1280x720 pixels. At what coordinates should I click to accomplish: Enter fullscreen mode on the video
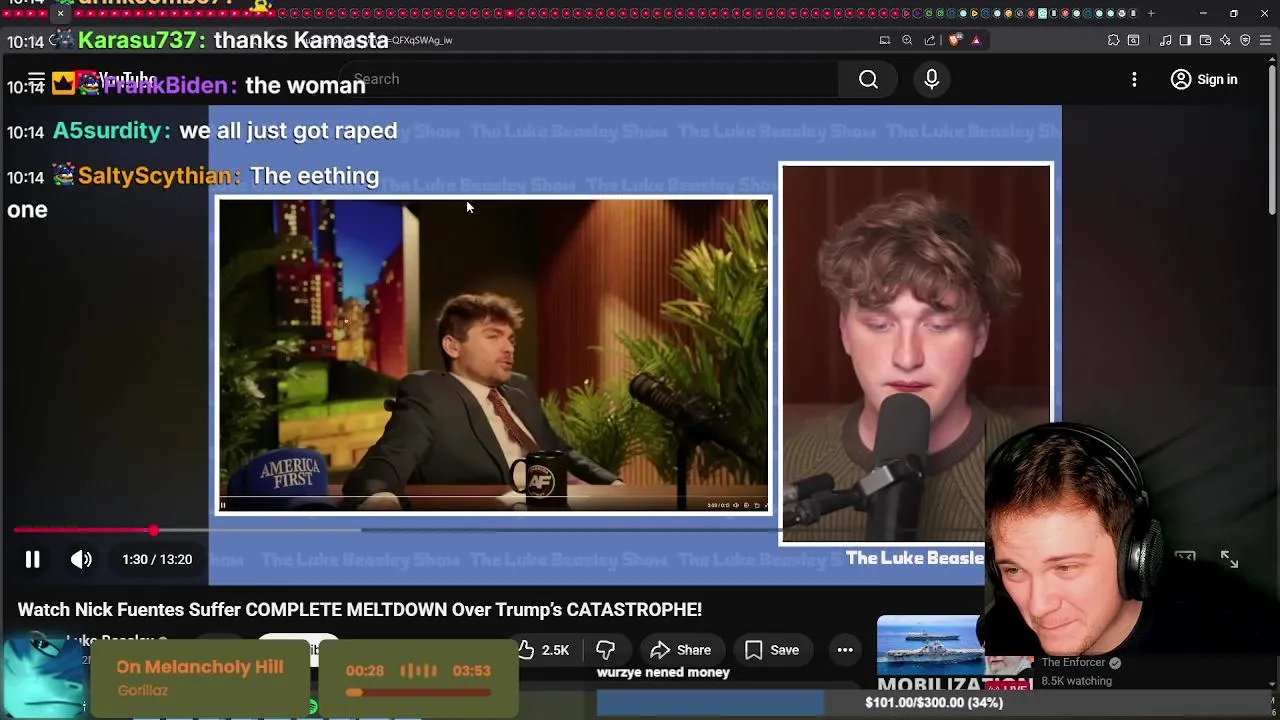coord(1229,560)
